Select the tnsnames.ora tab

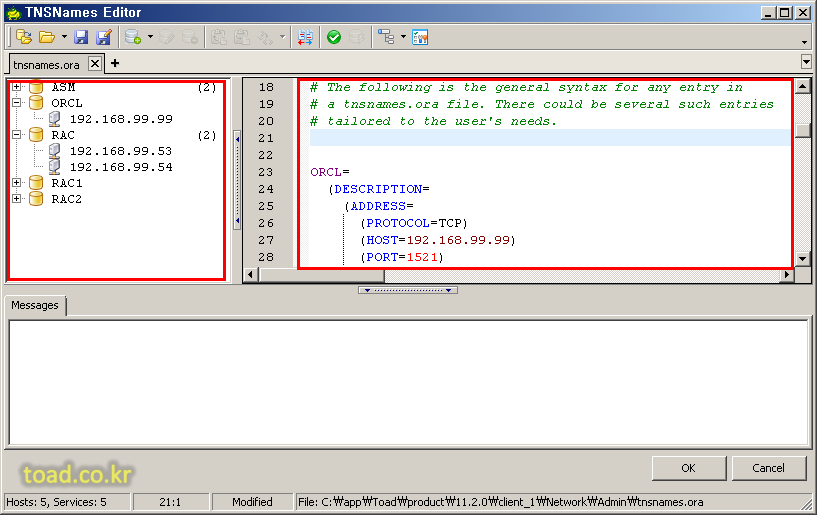(x=46, y=65)
